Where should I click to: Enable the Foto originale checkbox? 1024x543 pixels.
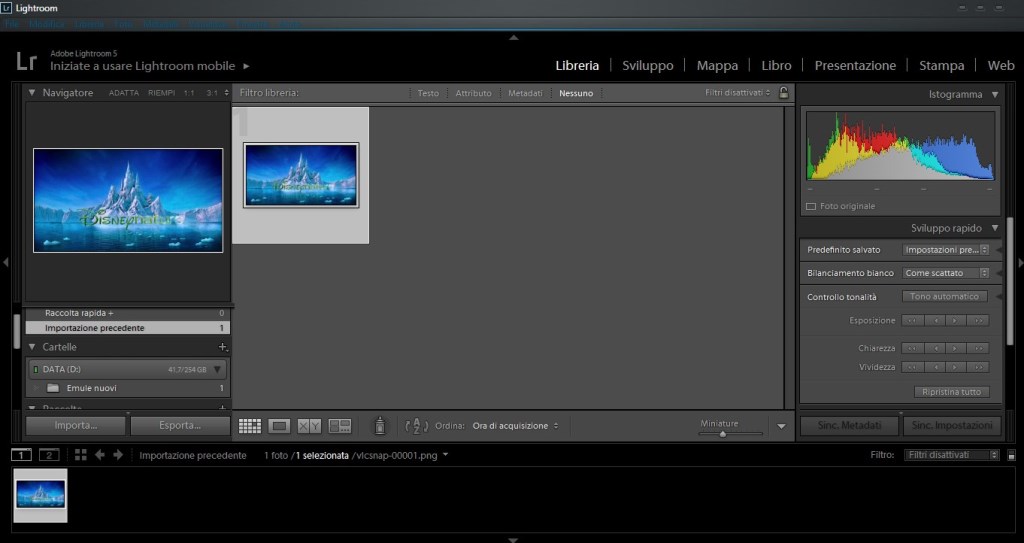point(811,206)
